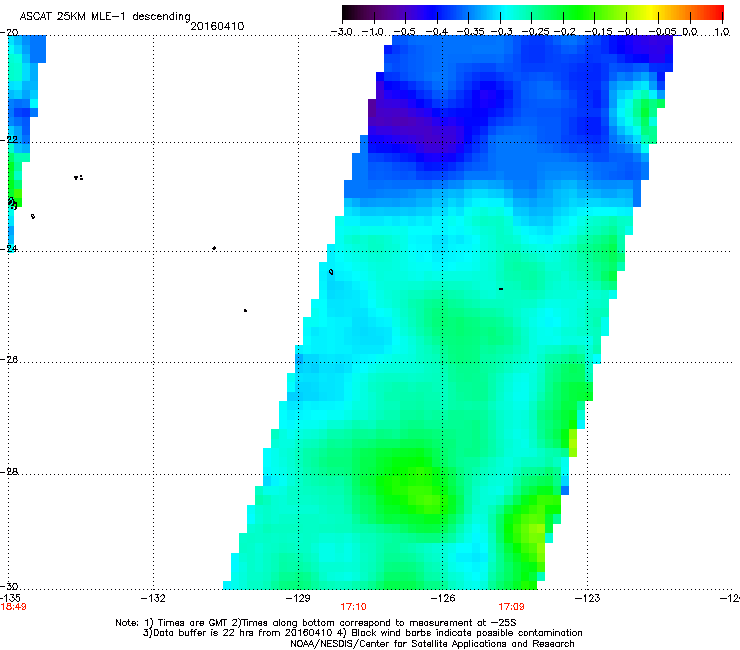Viewport: 740px width, 650px height.
Task: Click the -123 longitude axis label
Action: [x=588, y=599]
